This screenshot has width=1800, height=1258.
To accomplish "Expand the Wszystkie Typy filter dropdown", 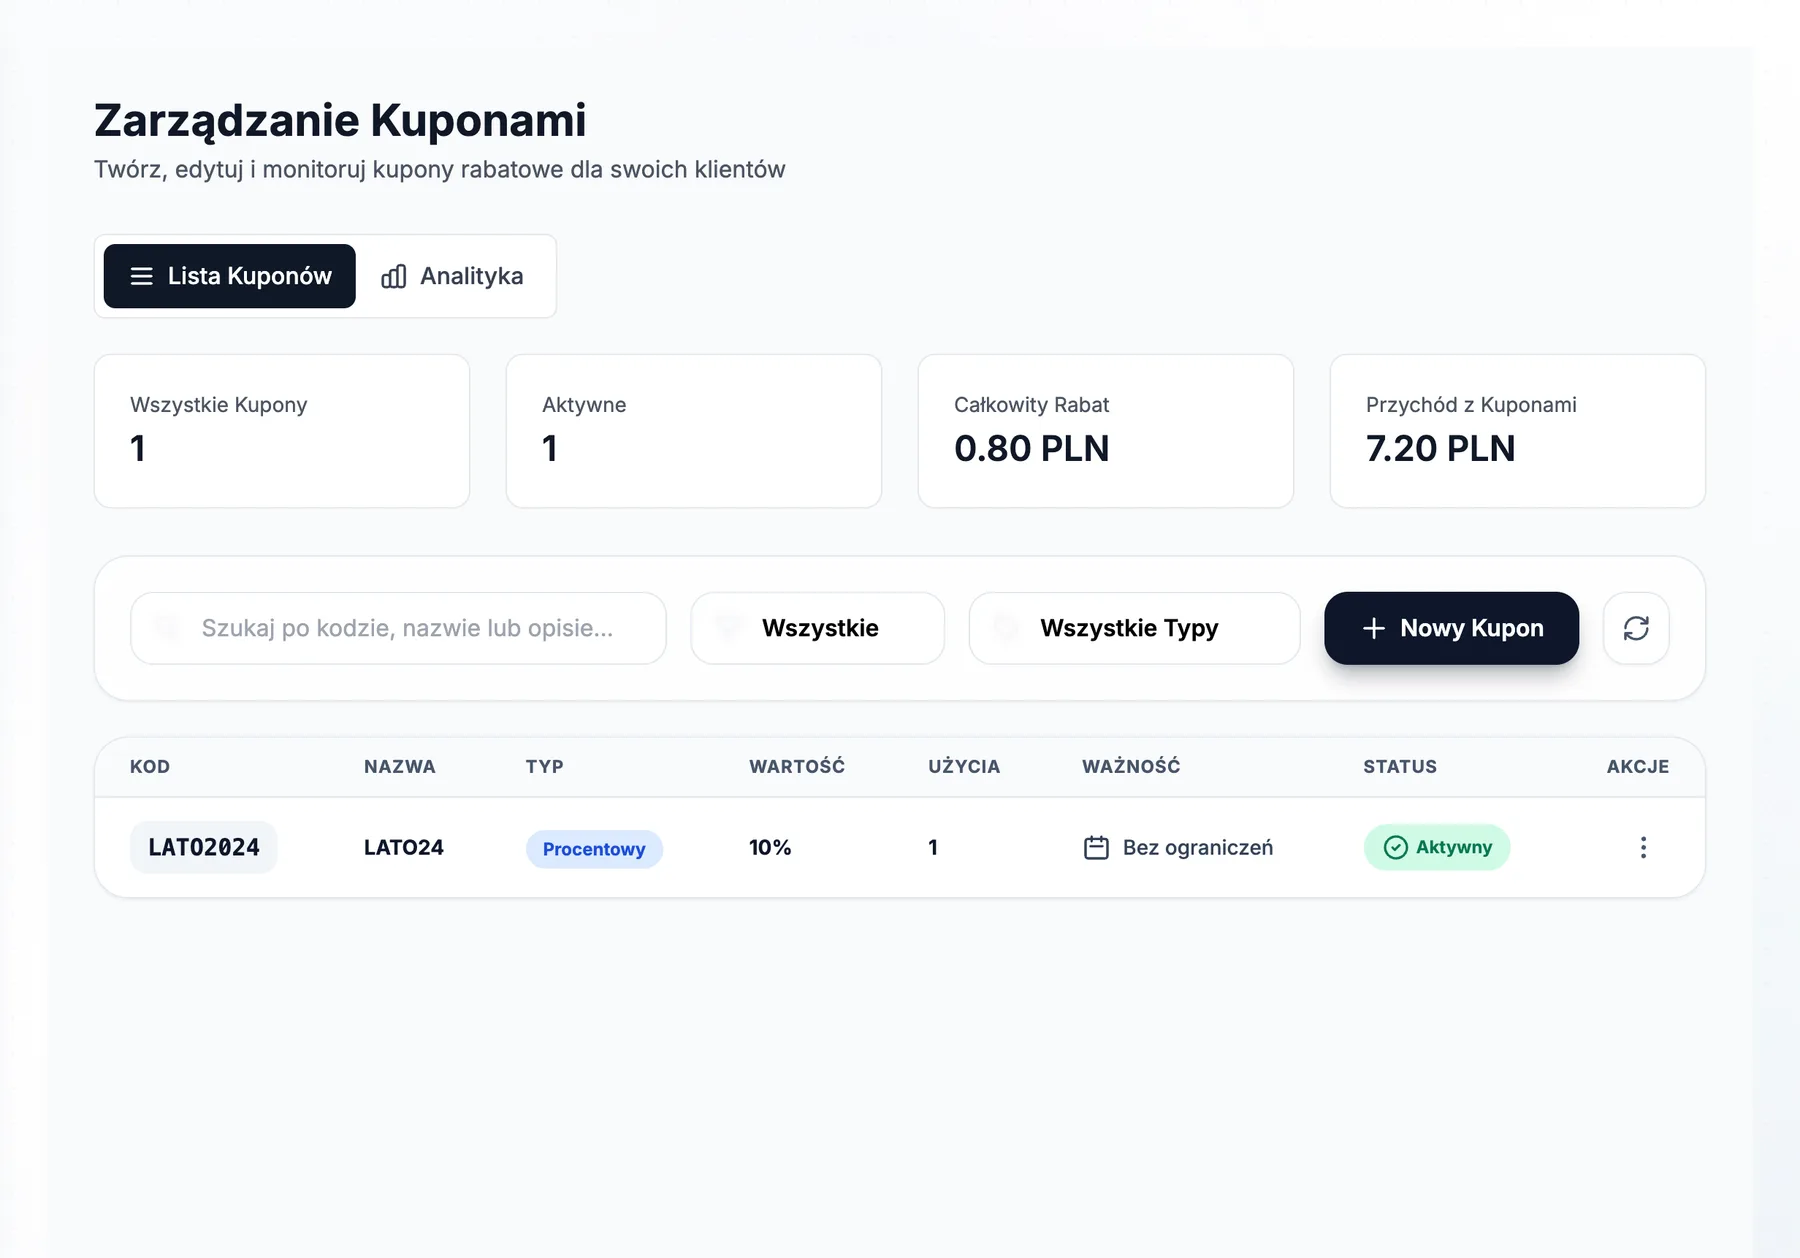I will [1135, 628].
